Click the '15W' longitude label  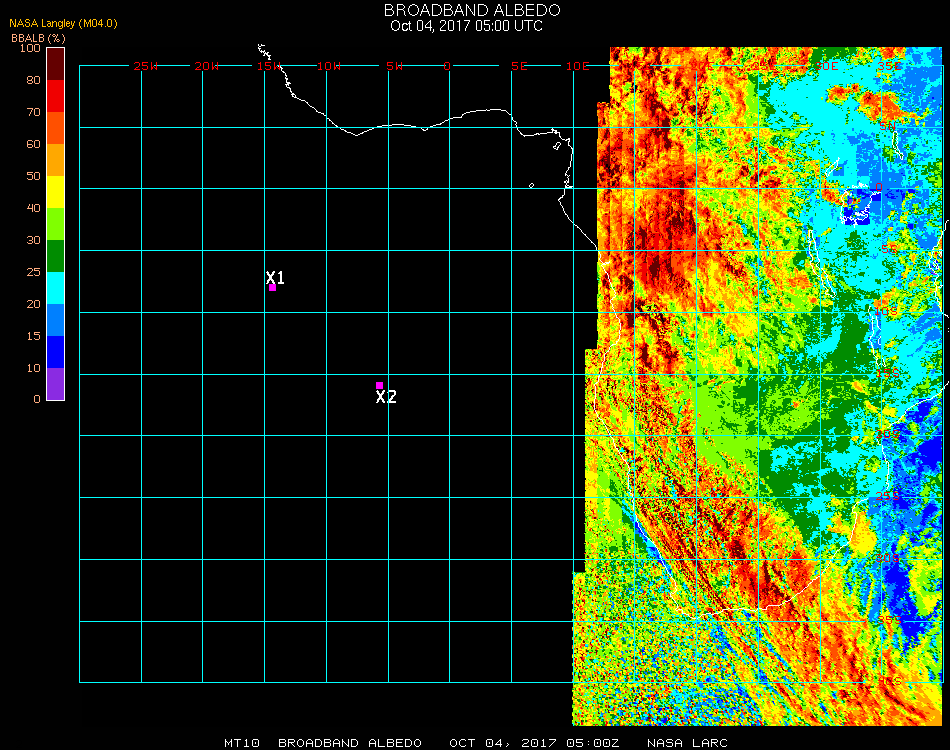click(x=268, y=66)
